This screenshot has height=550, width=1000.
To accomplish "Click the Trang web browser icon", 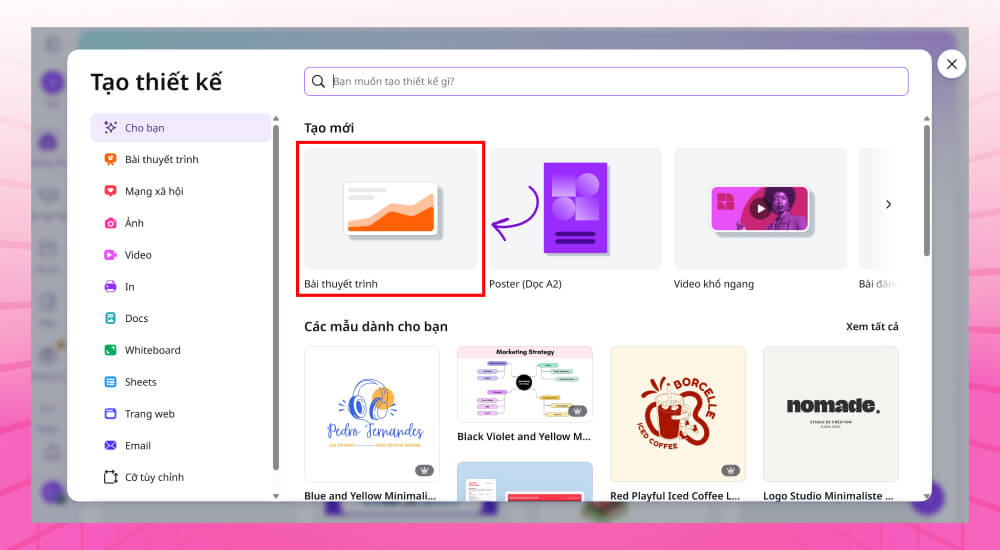I will point(110,413).
